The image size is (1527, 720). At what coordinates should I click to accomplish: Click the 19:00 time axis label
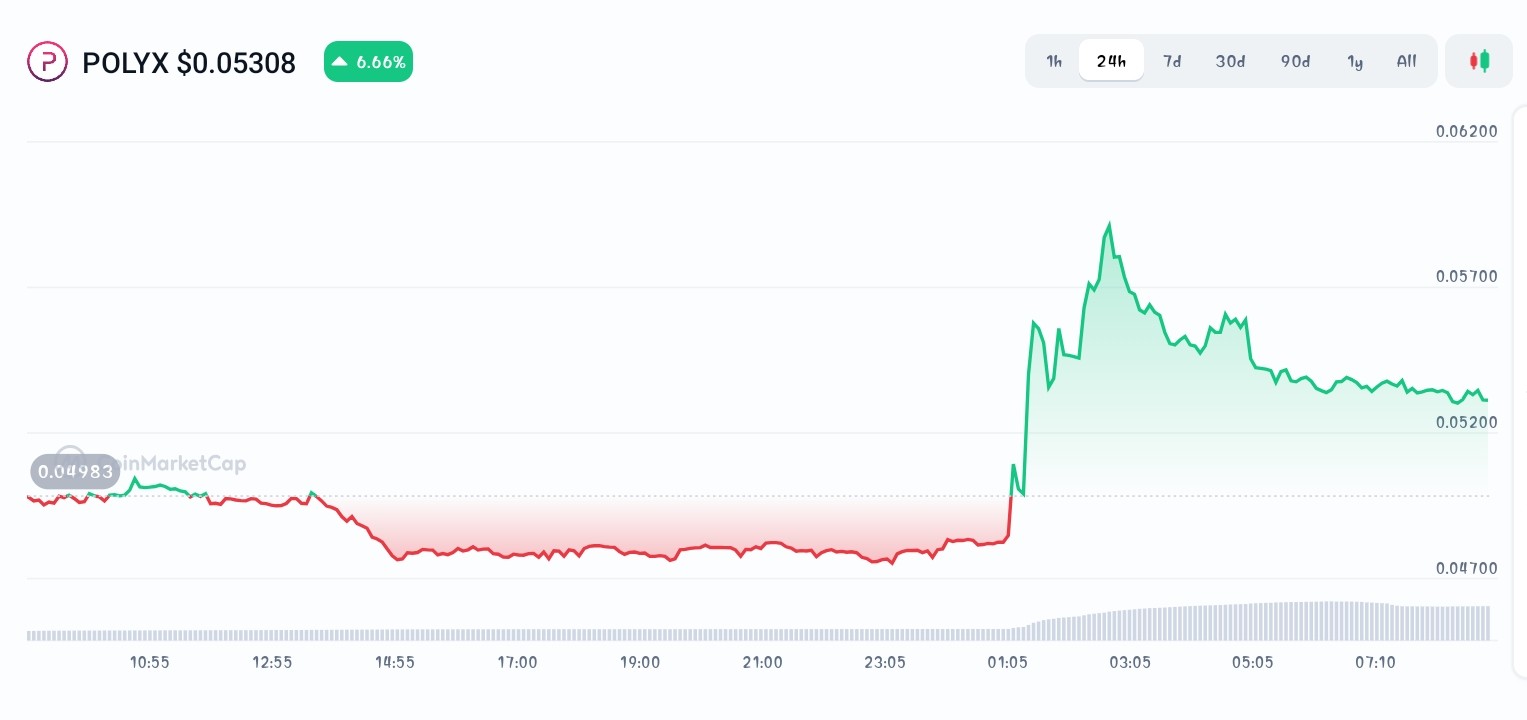pyautogui.click(x=640, y=662)
